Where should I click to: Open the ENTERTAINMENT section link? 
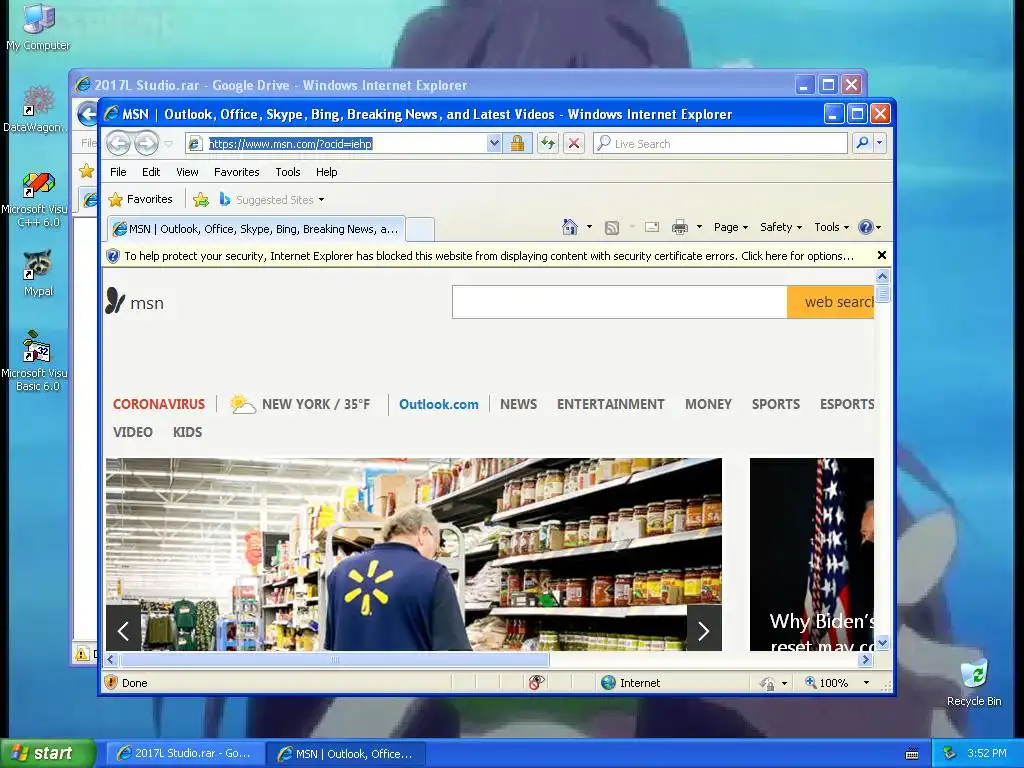click(611, 404)
